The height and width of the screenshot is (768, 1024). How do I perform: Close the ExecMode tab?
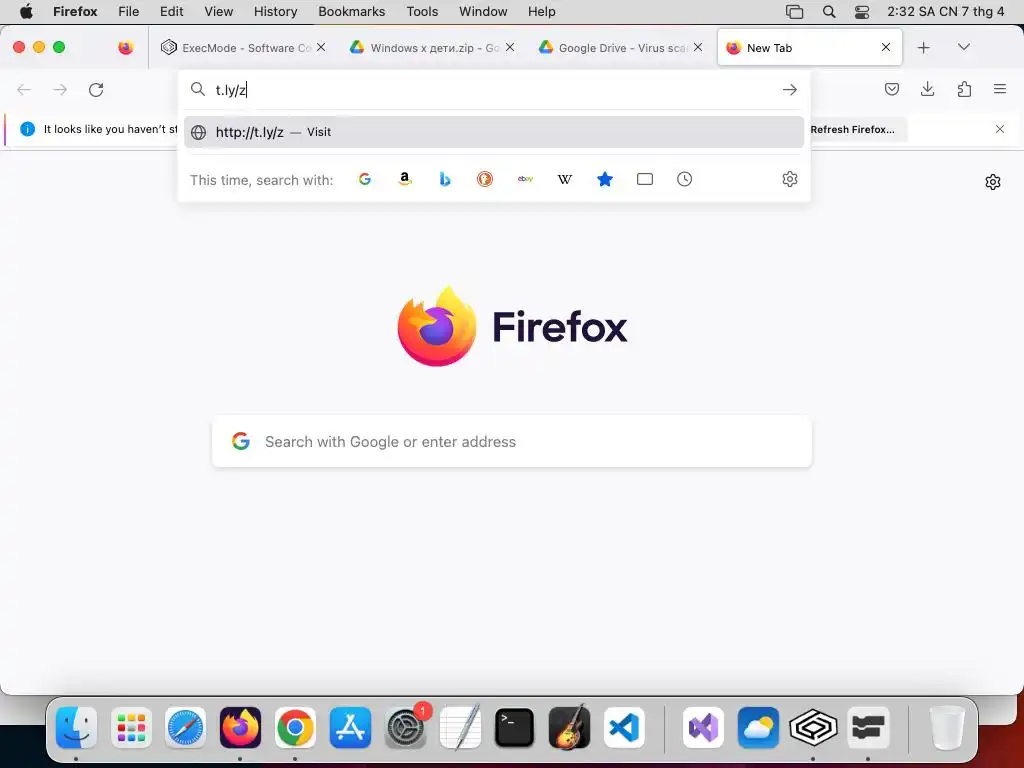[321, 47]
